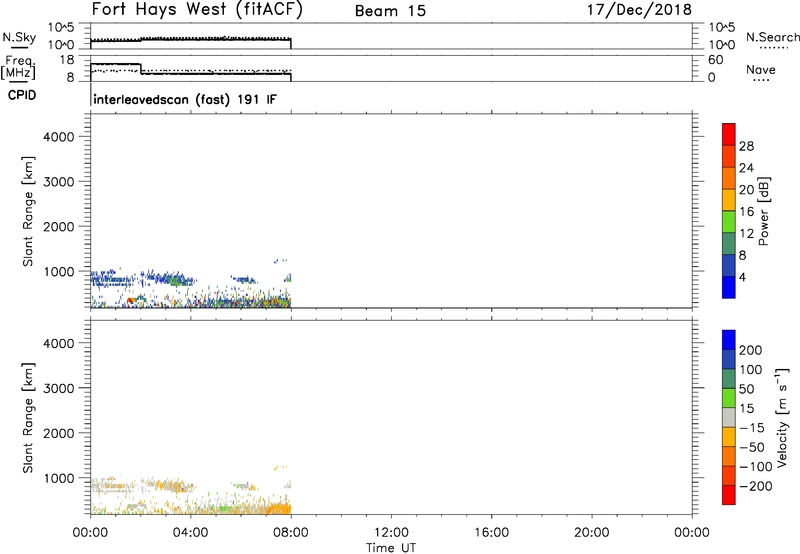Click the 'Velocity [m s-1]' color bar label
Screen dimensions: 800x554
tap(781, 417)
